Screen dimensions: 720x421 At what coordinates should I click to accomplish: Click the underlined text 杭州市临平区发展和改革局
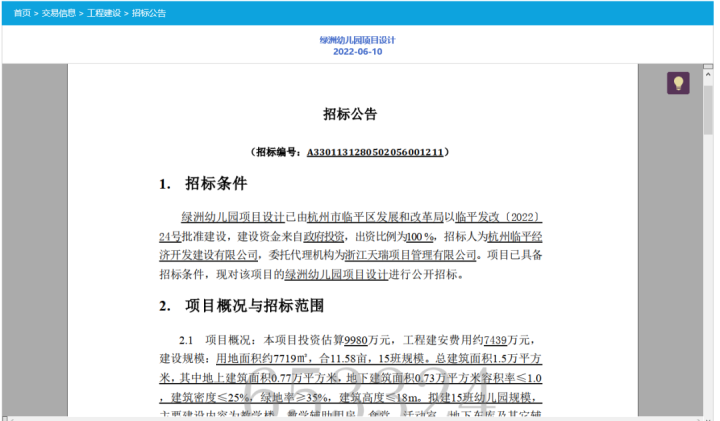pos(376,217)
